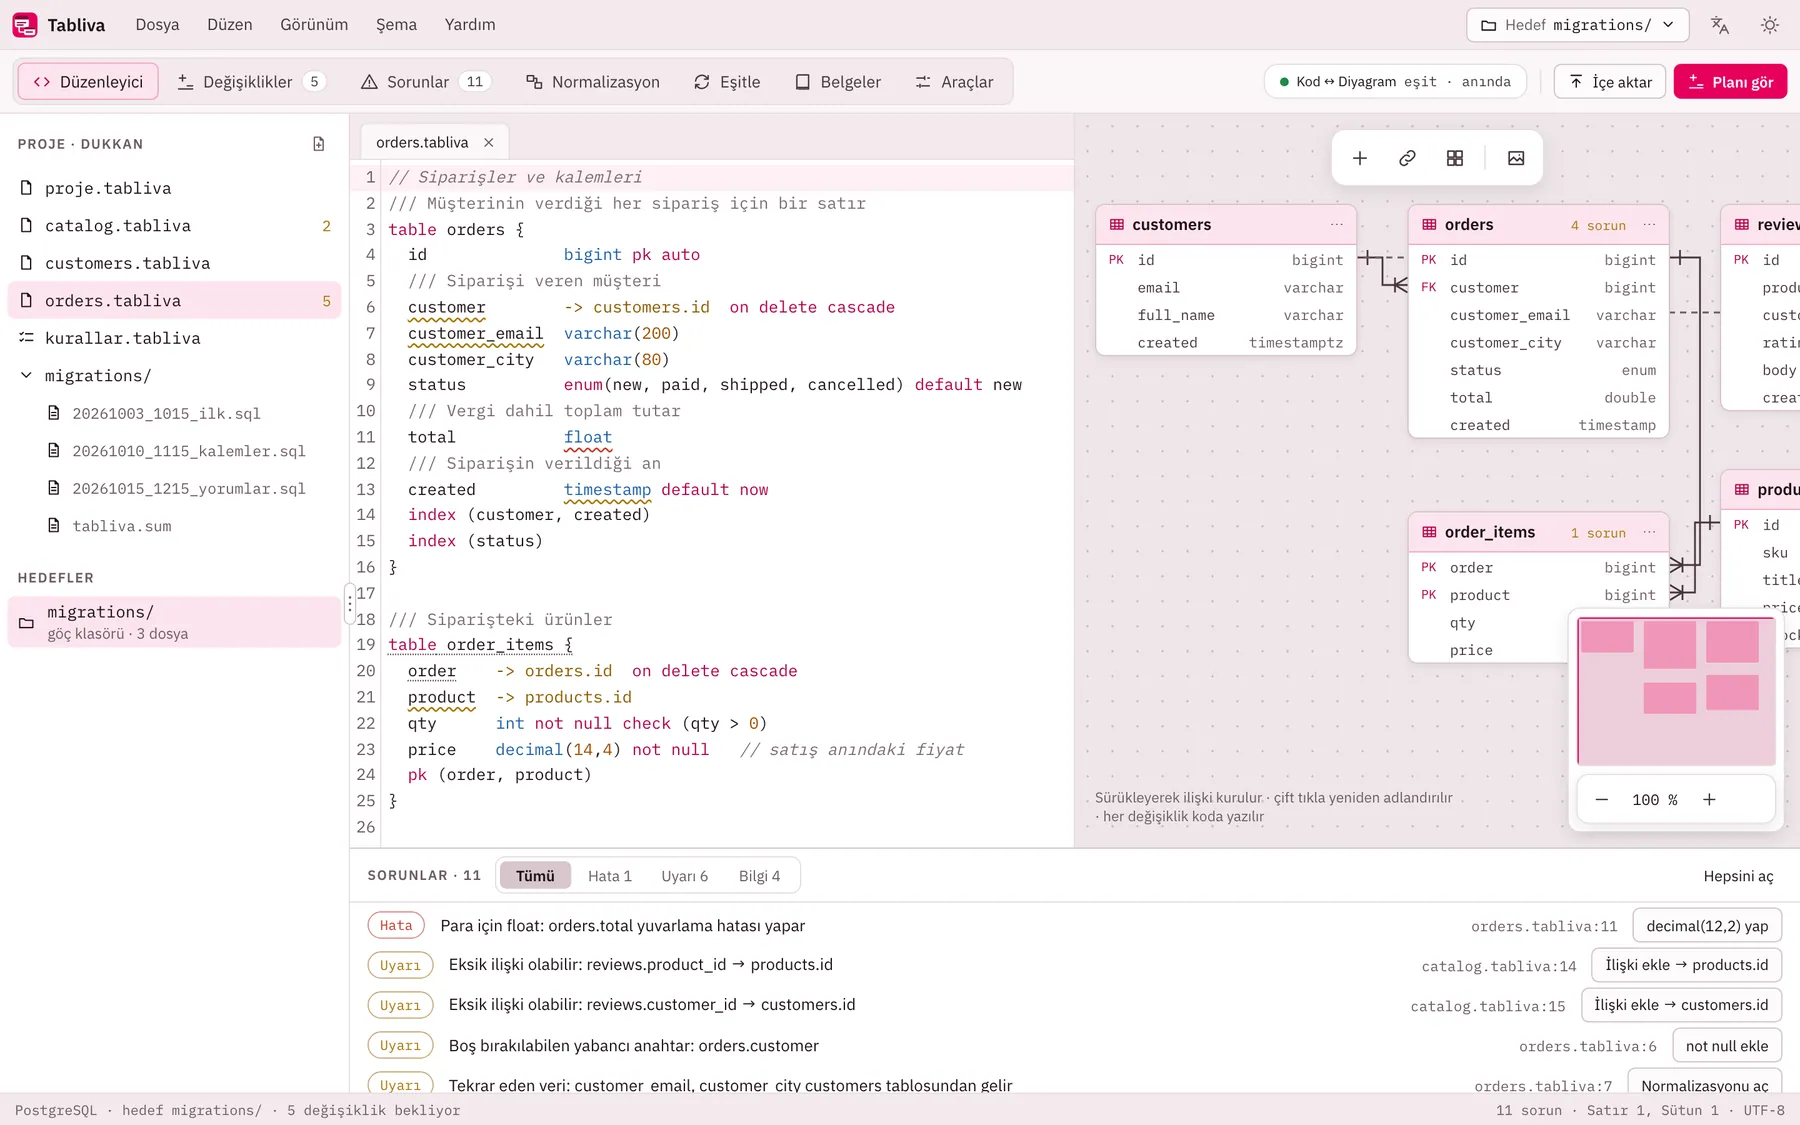Open the Hedef migrations/ dropdown

(x=1577, y=25)
